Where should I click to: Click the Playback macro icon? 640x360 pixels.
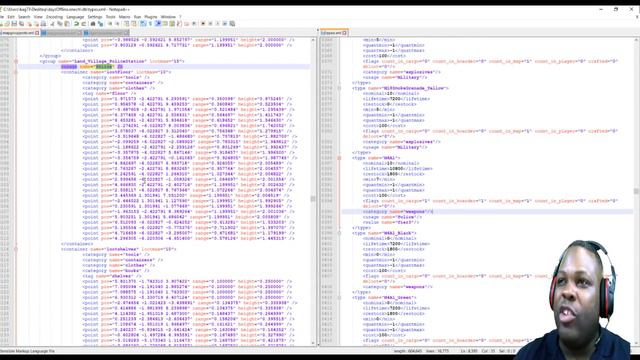[x=218, y=24]
